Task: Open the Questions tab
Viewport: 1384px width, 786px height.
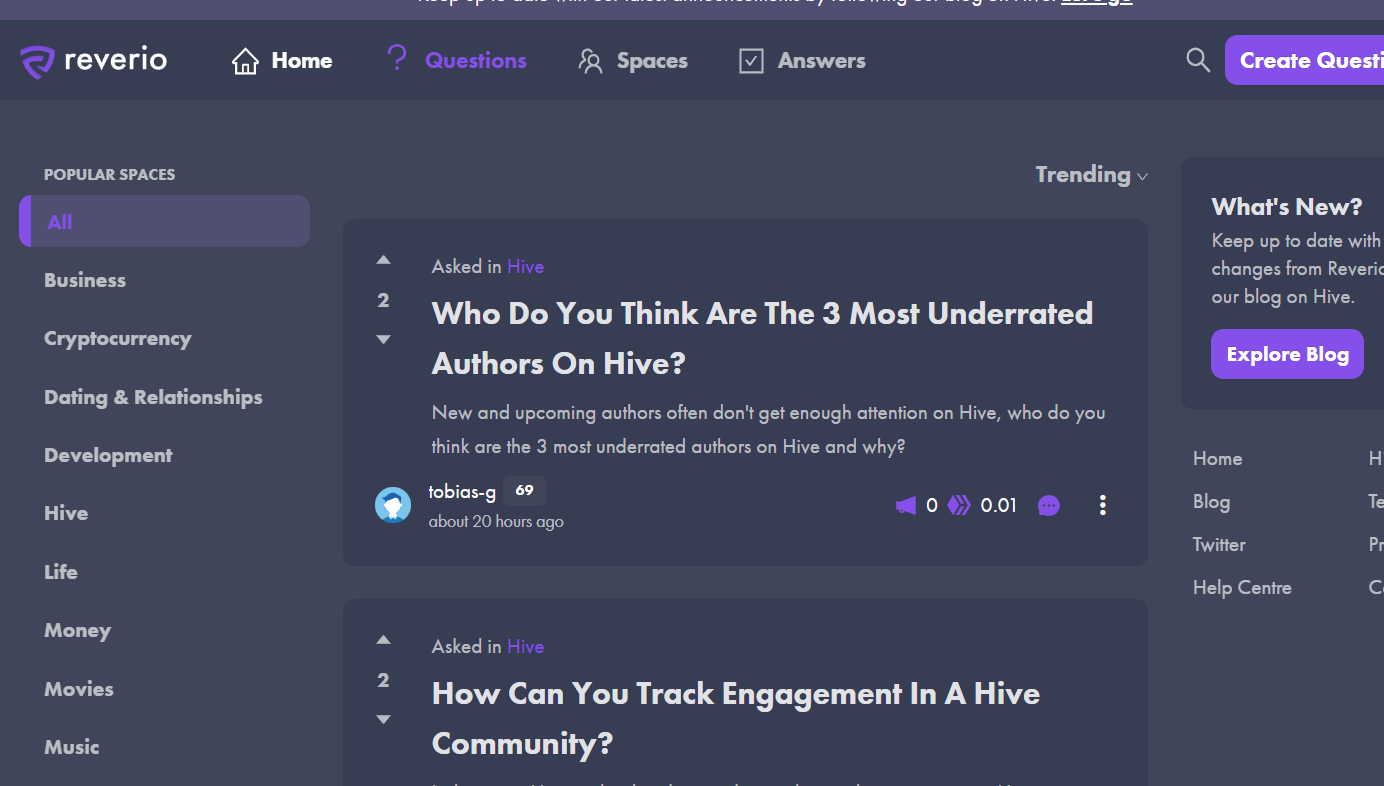Action: 457,60
